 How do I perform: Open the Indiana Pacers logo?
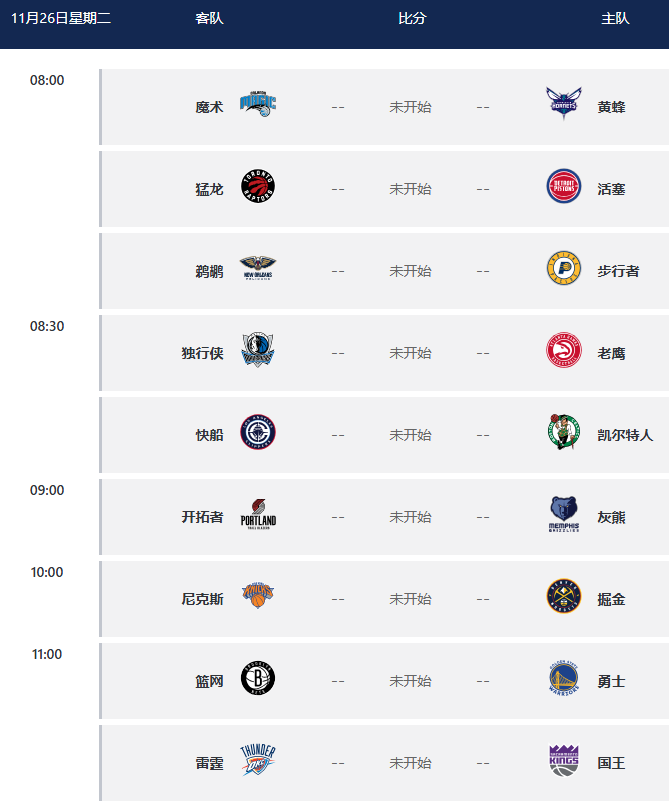coord(564,268)
